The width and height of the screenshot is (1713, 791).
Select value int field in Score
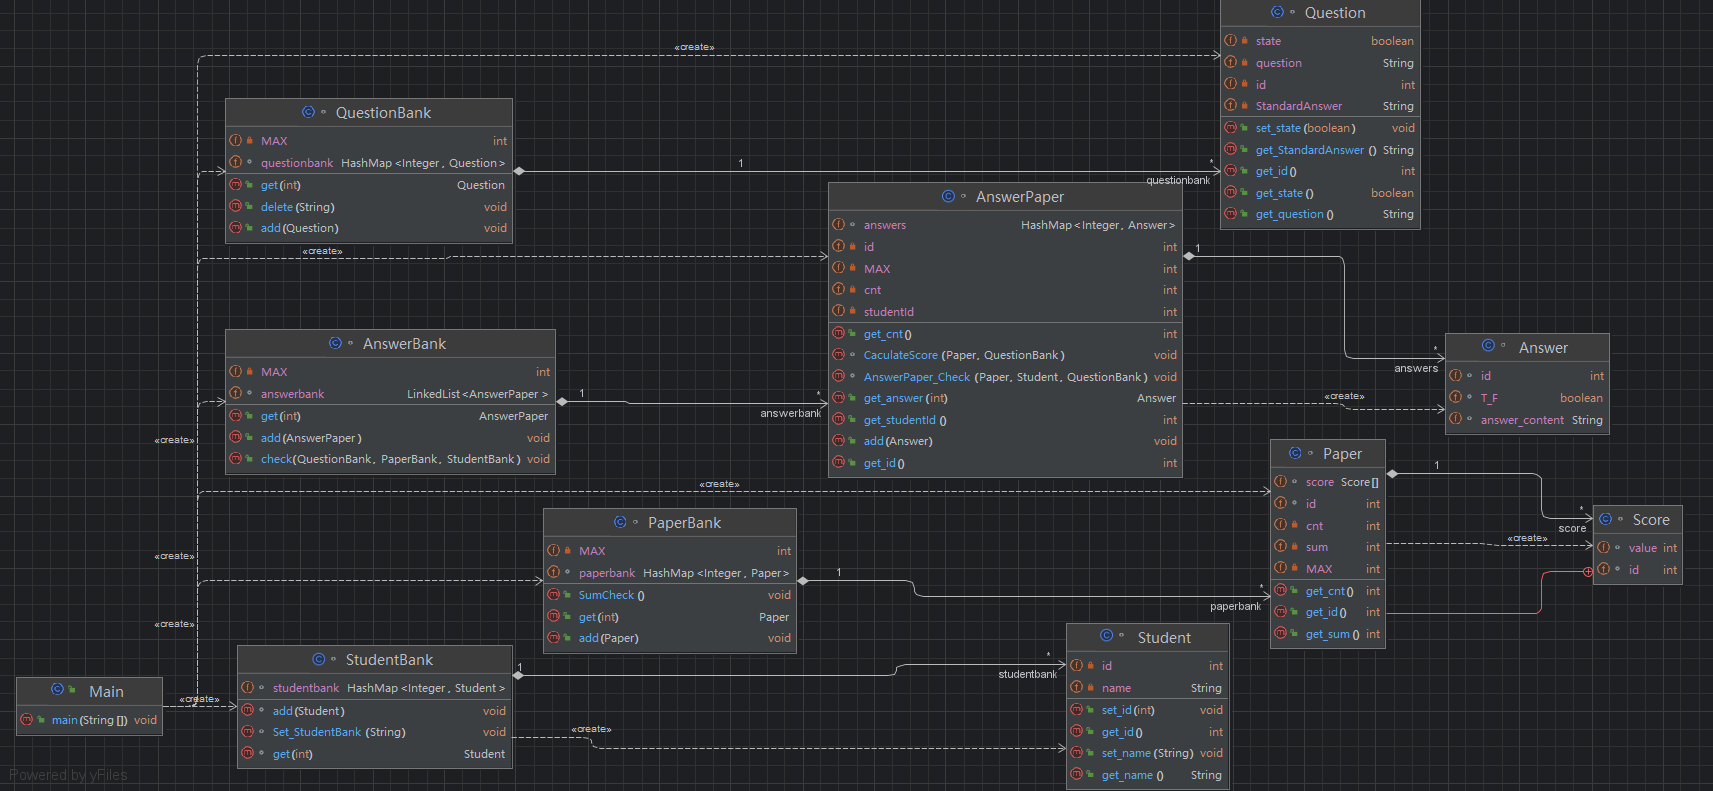pyautogui.click(x=1638, y=548)
